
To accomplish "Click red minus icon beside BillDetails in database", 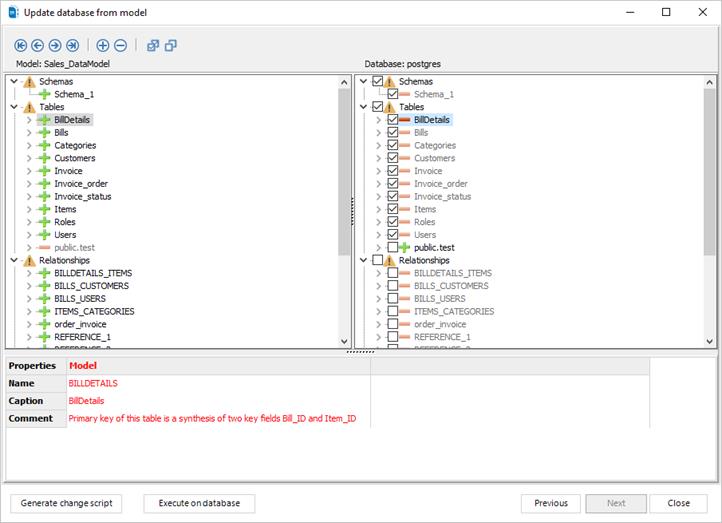I will [404, 120].
